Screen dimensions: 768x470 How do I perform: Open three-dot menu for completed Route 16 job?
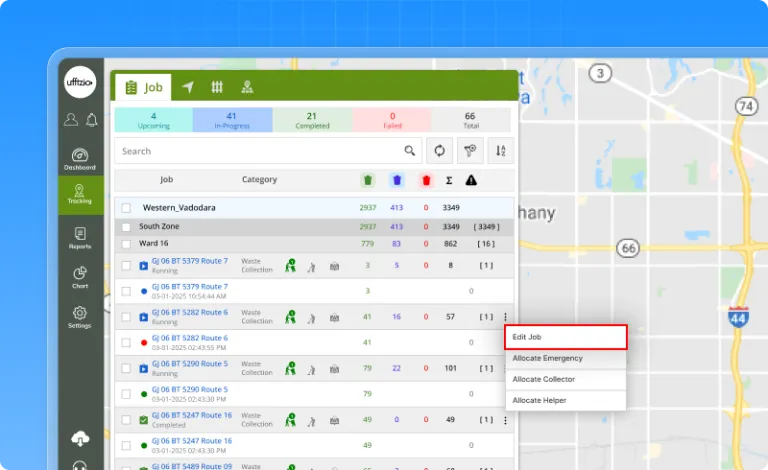click(505, 420)
